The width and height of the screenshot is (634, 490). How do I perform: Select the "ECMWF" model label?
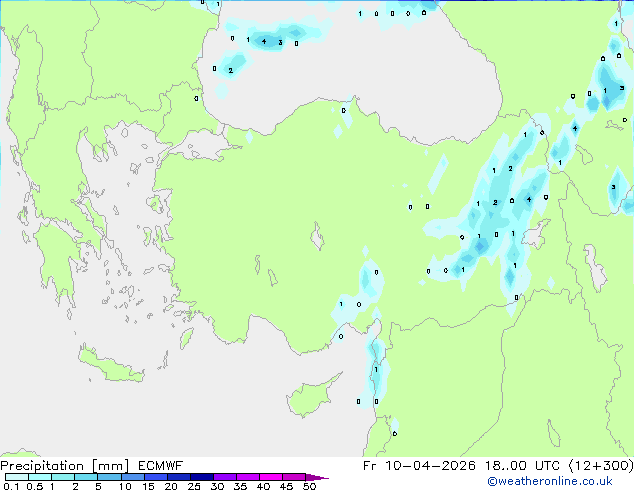coord(161,466)
